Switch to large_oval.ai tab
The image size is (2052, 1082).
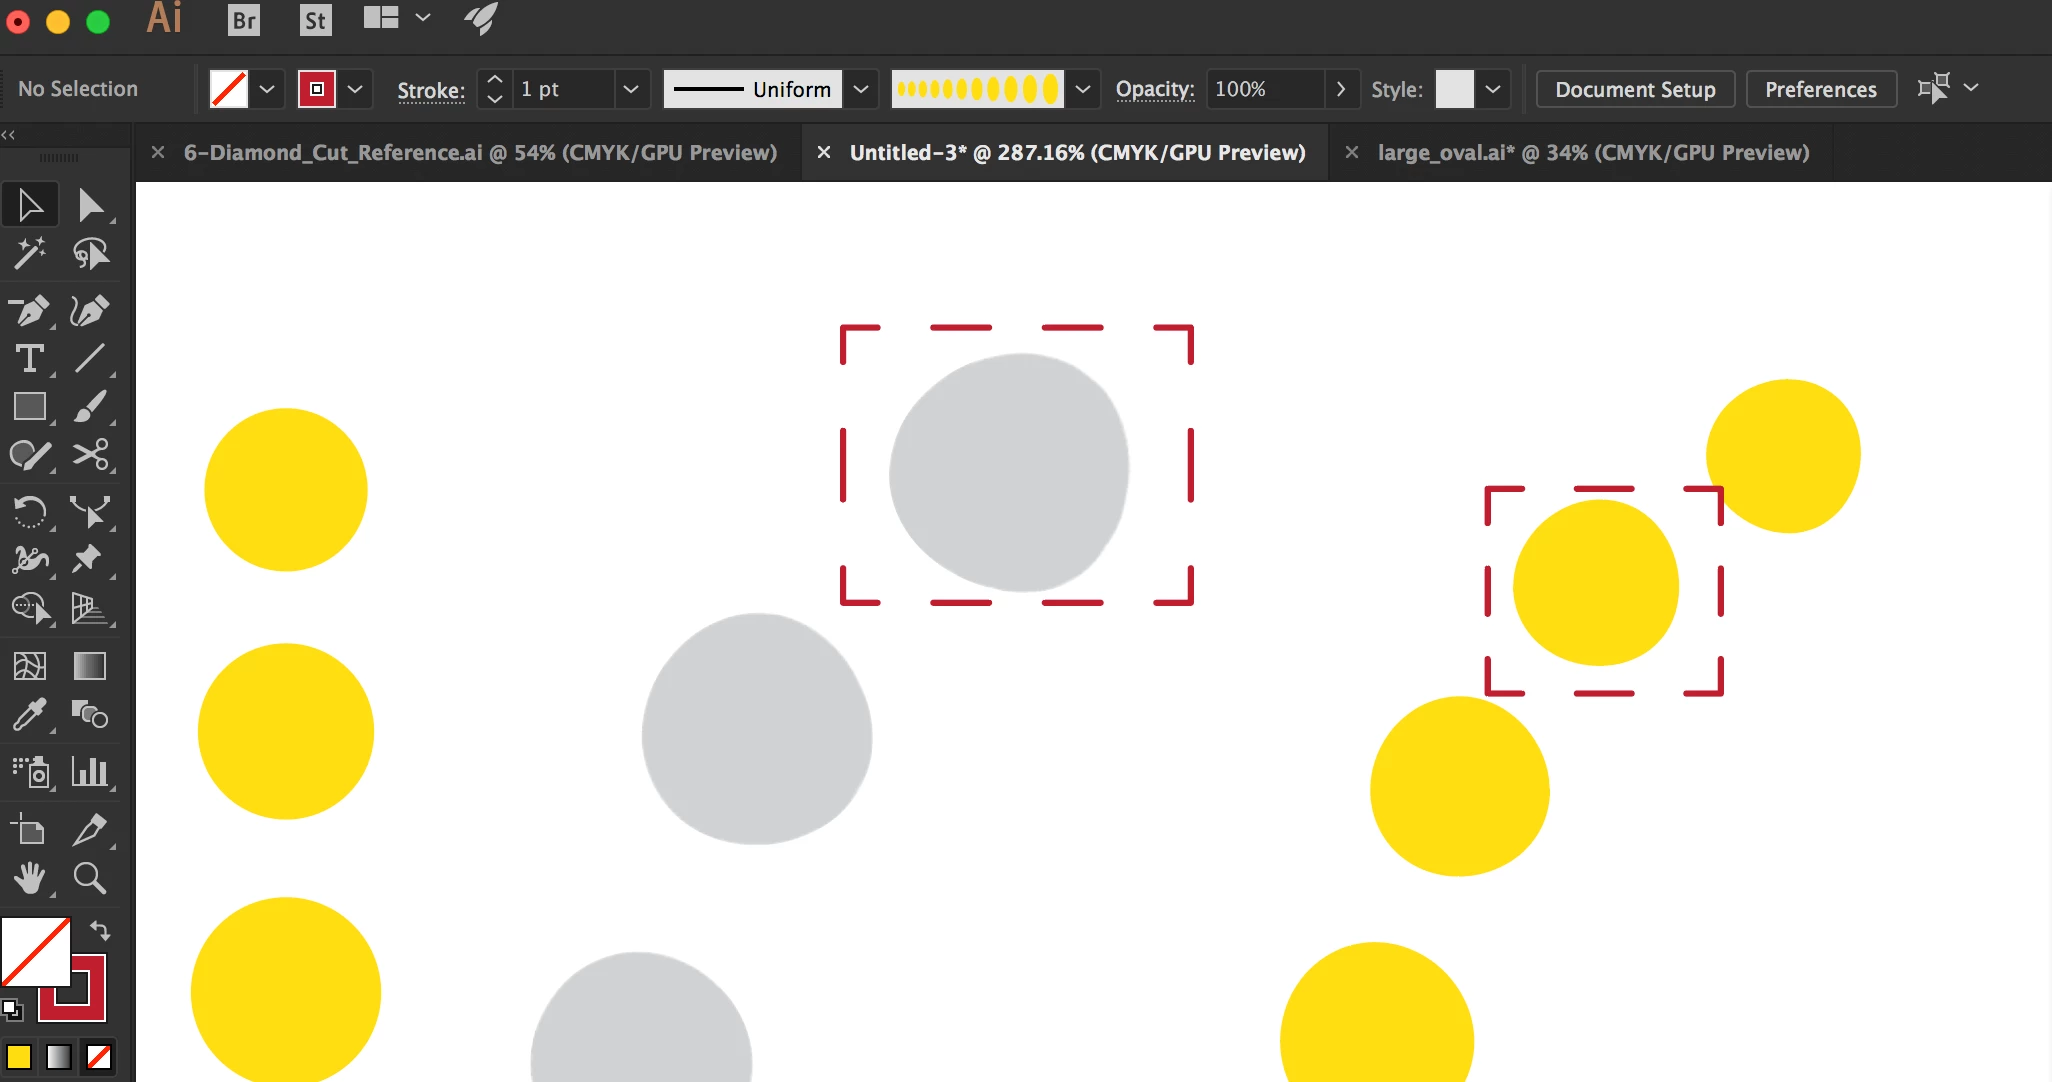point(1593,153)
